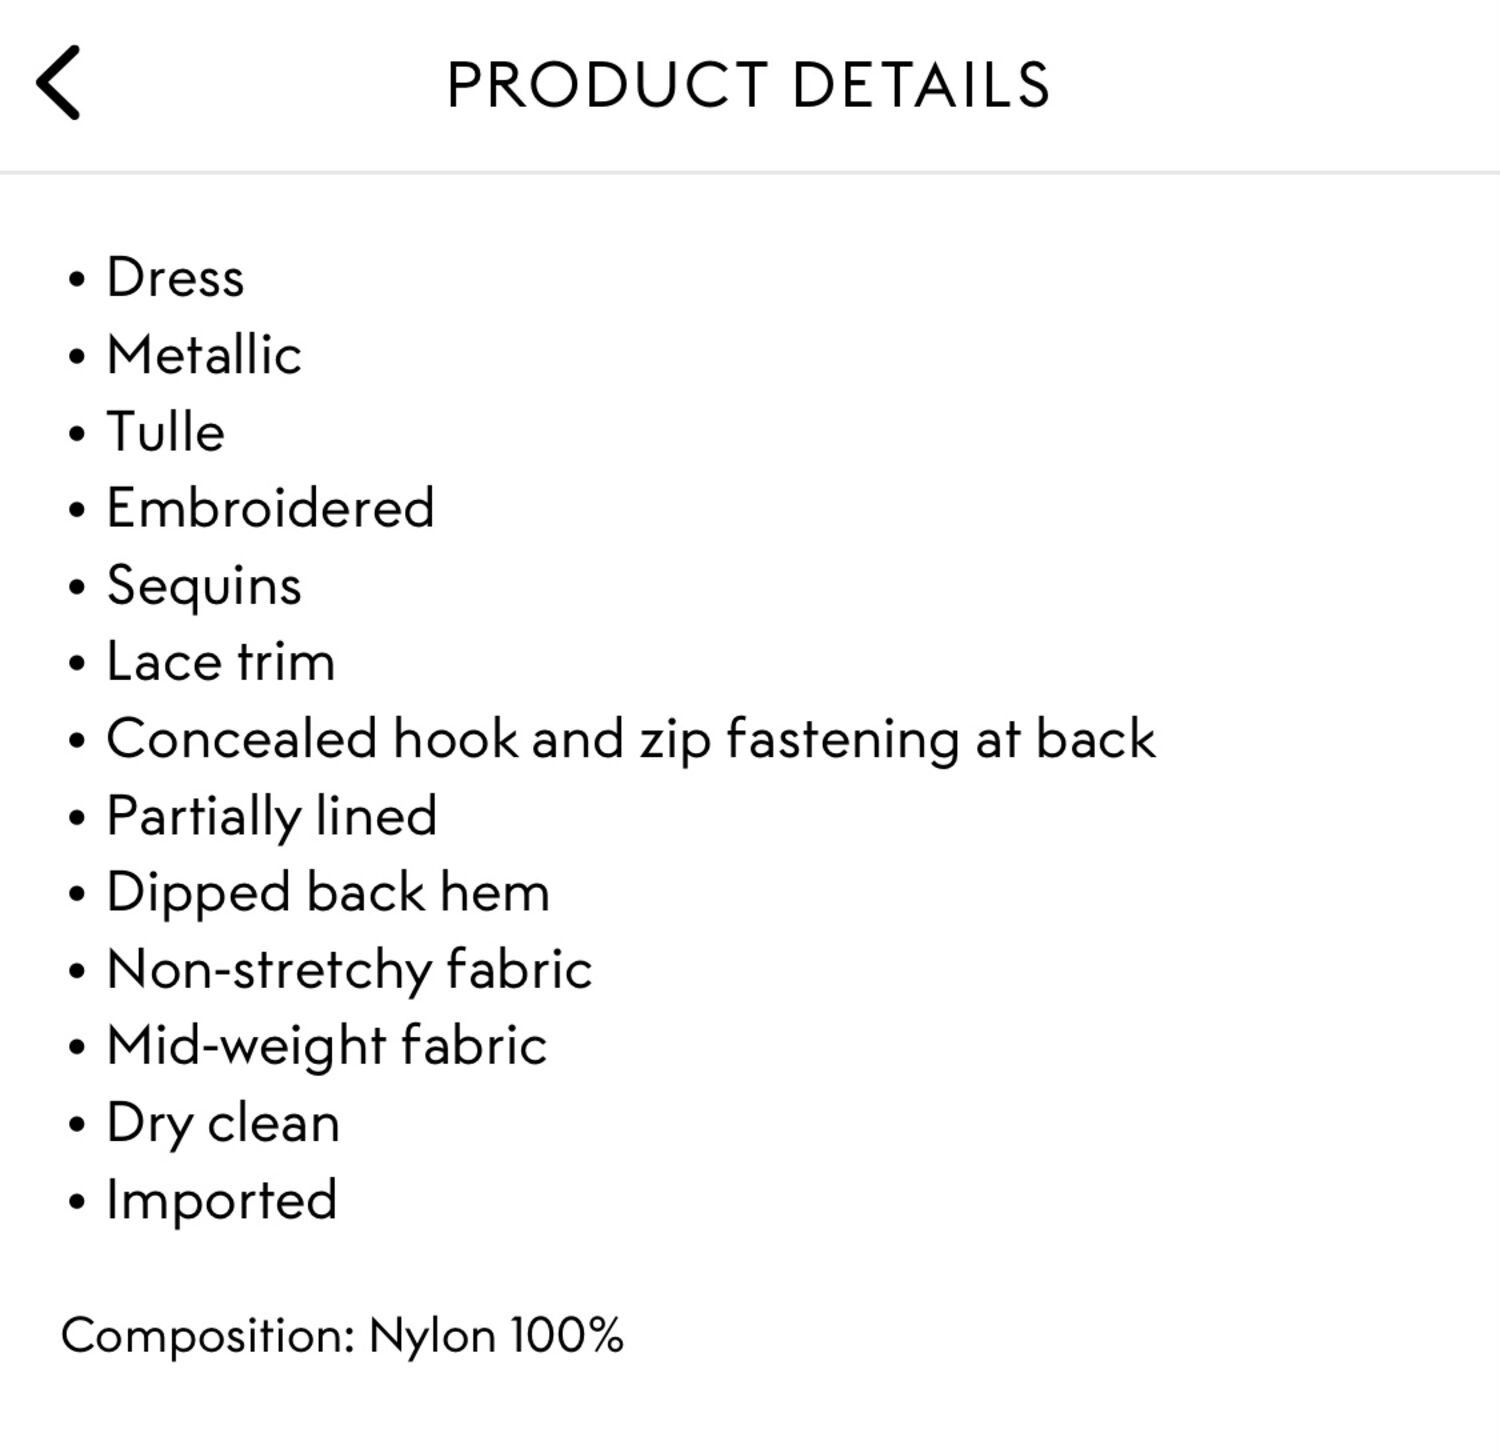The image size is (1500, 1453).
Task: Select the Metallic list entry
Action: pyautogui.click(x=204, y=354)
